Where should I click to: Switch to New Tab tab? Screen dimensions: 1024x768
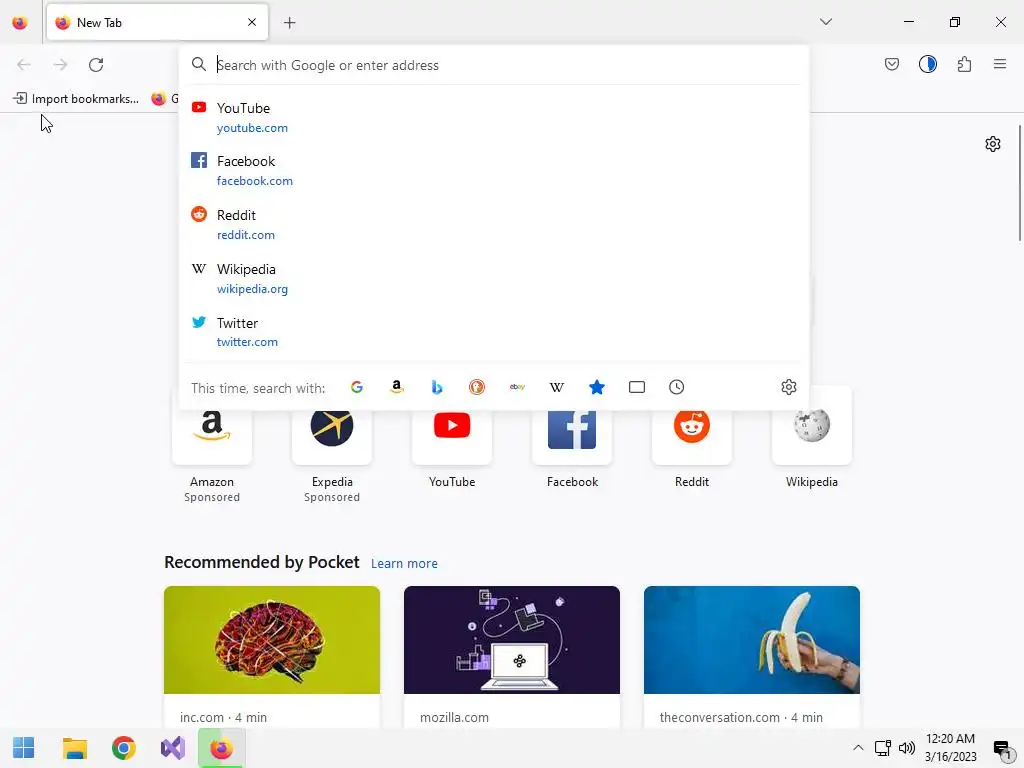(157, 22)
